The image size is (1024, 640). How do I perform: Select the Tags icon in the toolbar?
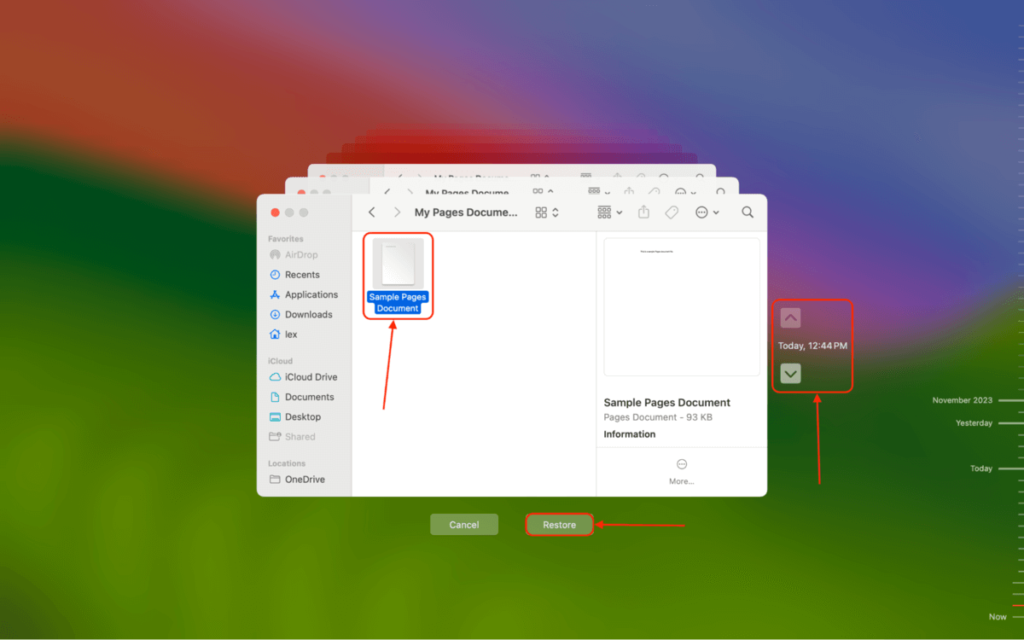pyautogui.click(x=673, y=212)
